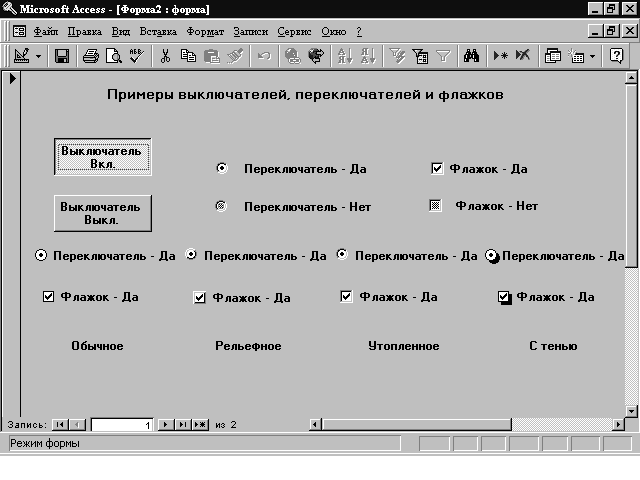
Task: Check the Флажок - Нет checkbox
Action: click(435, 205)
